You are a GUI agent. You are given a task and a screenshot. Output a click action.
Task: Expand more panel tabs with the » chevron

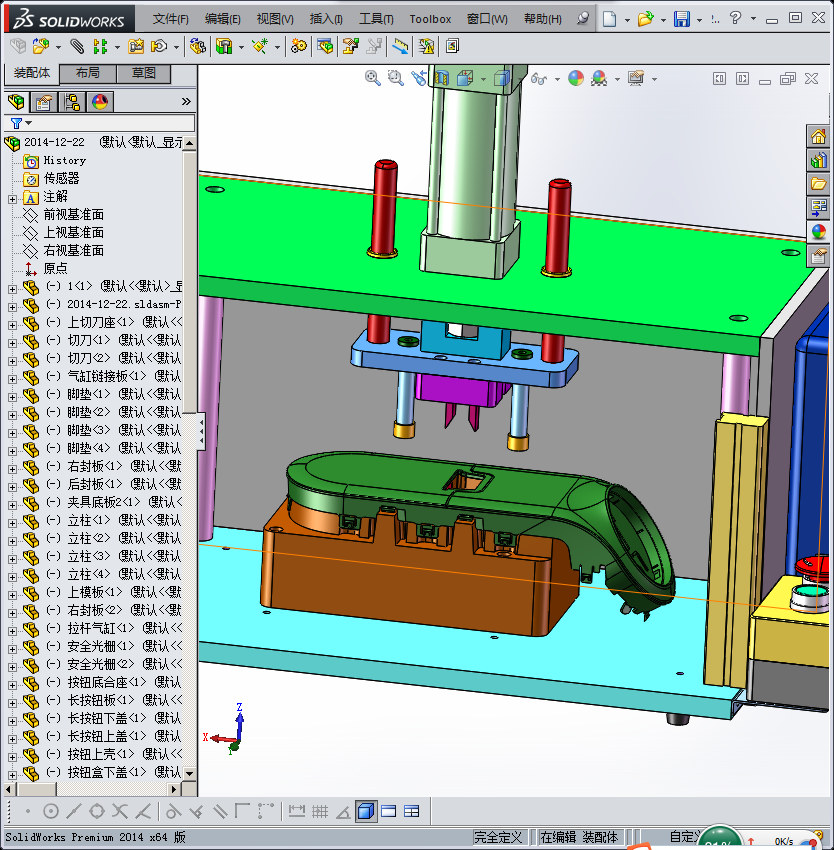[186, 102]
